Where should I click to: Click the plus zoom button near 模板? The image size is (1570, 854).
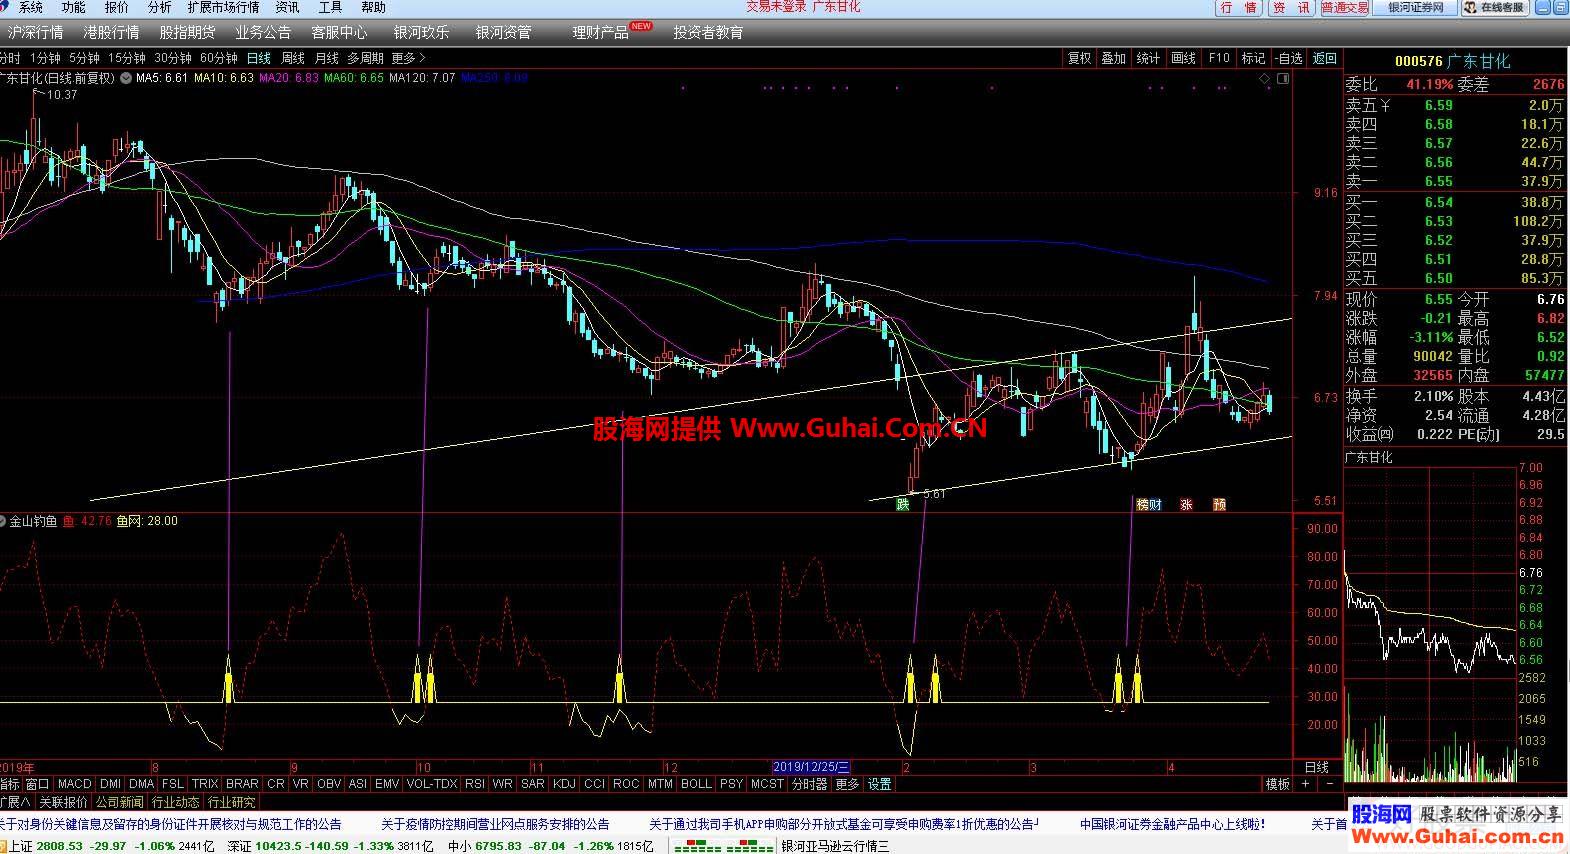point(1305,784)
